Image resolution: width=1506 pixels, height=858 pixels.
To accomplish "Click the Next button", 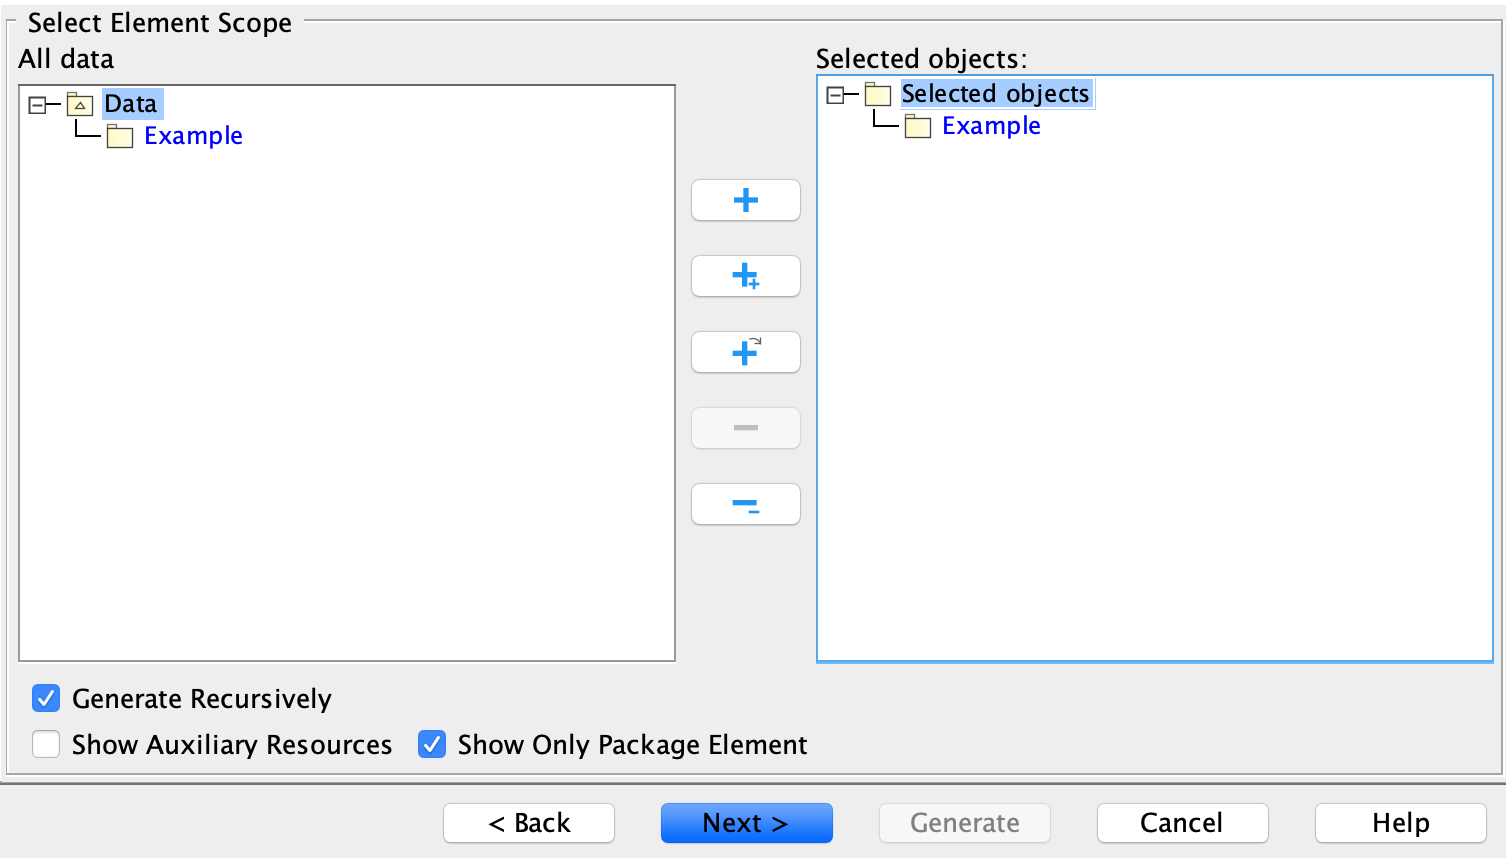I will (746, 823).
